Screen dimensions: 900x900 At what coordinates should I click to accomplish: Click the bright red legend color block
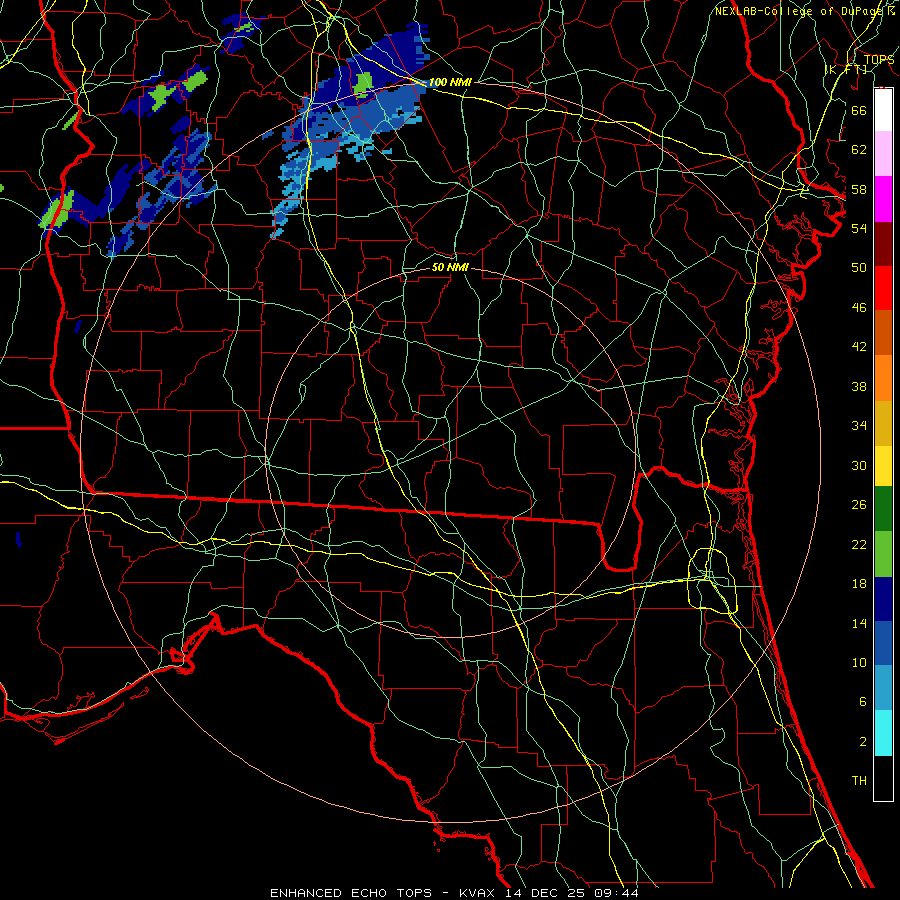pos(883,288)
